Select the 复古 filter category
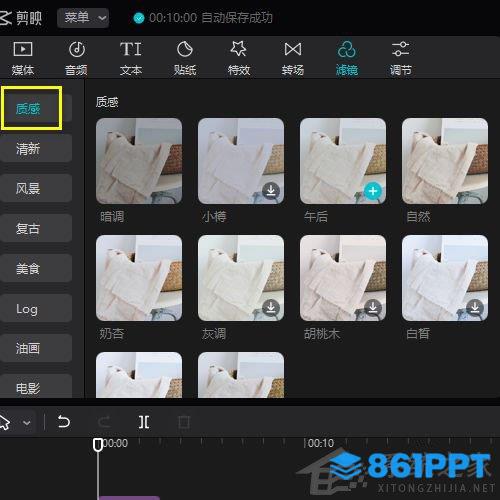The height and width of the screenshot is (500, 500). pyautogui.click(x=36, y=228)
